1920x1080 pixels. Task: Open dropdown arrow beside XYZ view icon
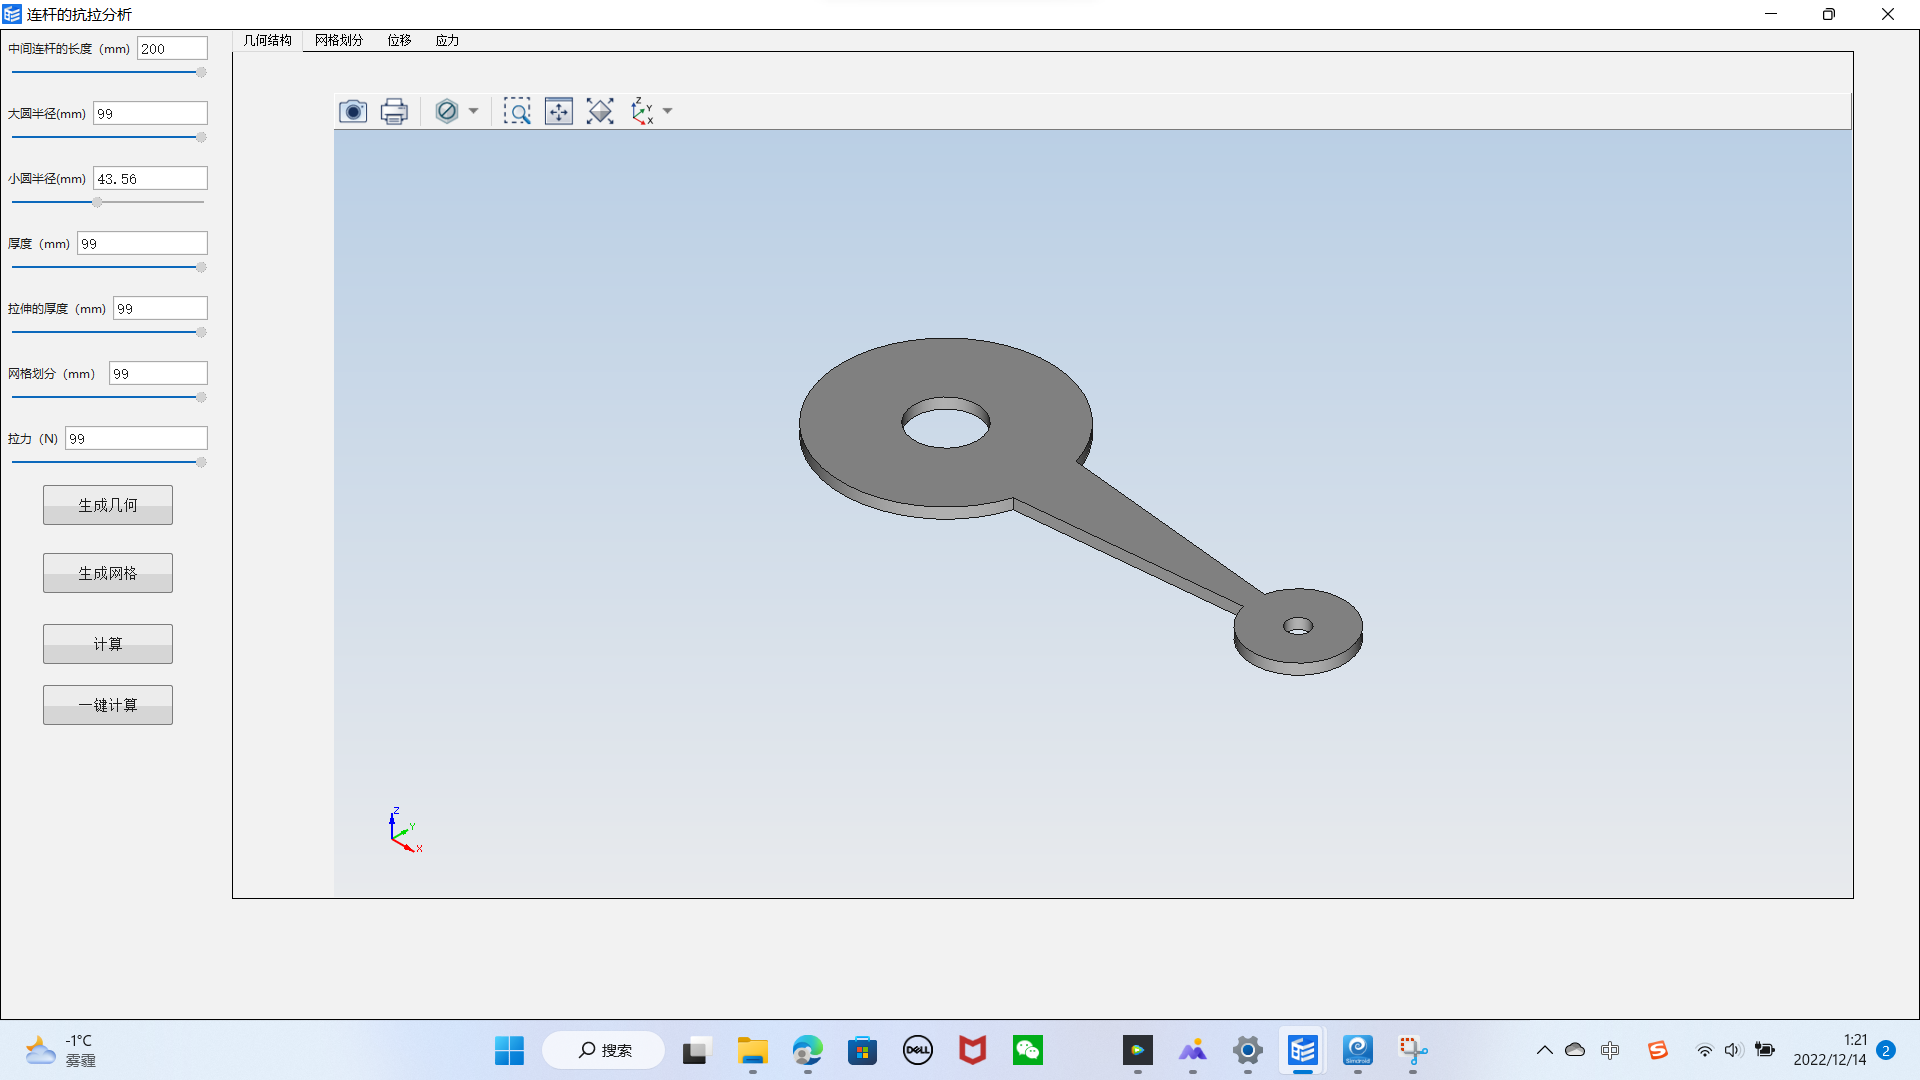tap(668, 111)
